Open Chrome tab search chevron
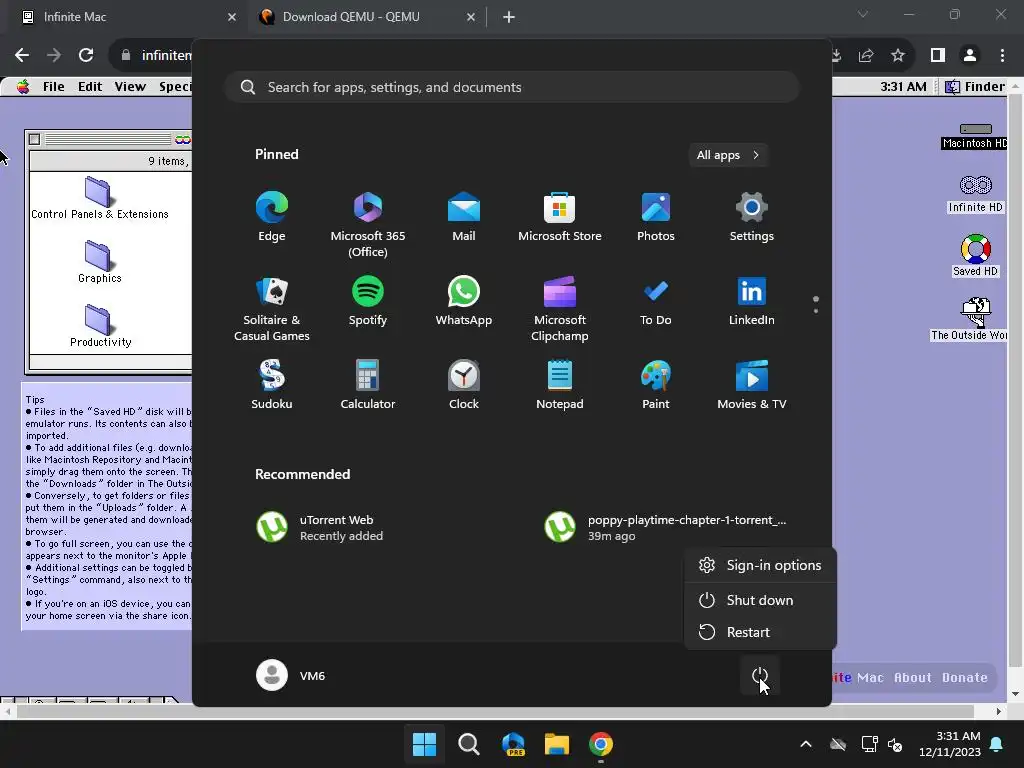 pos(863,14)
